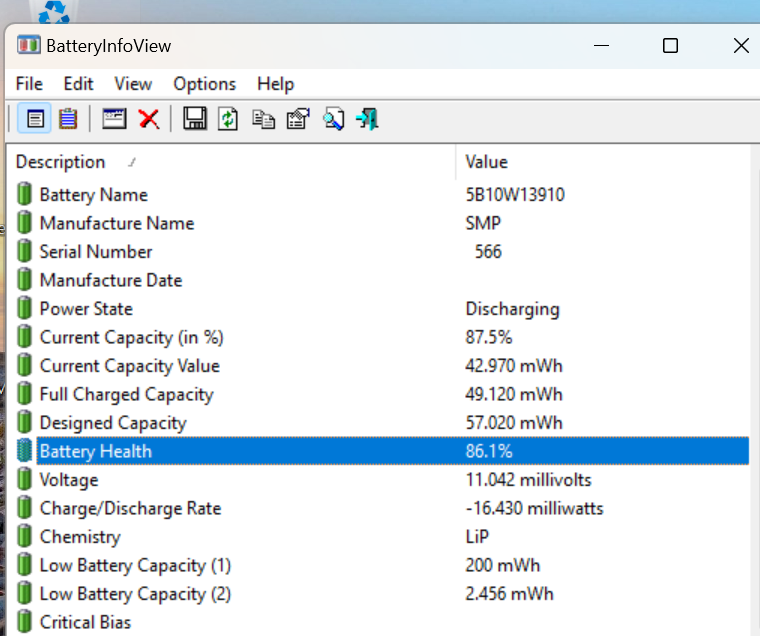The height and width of the screenshot is (636, 760).
Task: Click the 86.1% battery health value
Action: pyautogui.click(x=489, y=451)
